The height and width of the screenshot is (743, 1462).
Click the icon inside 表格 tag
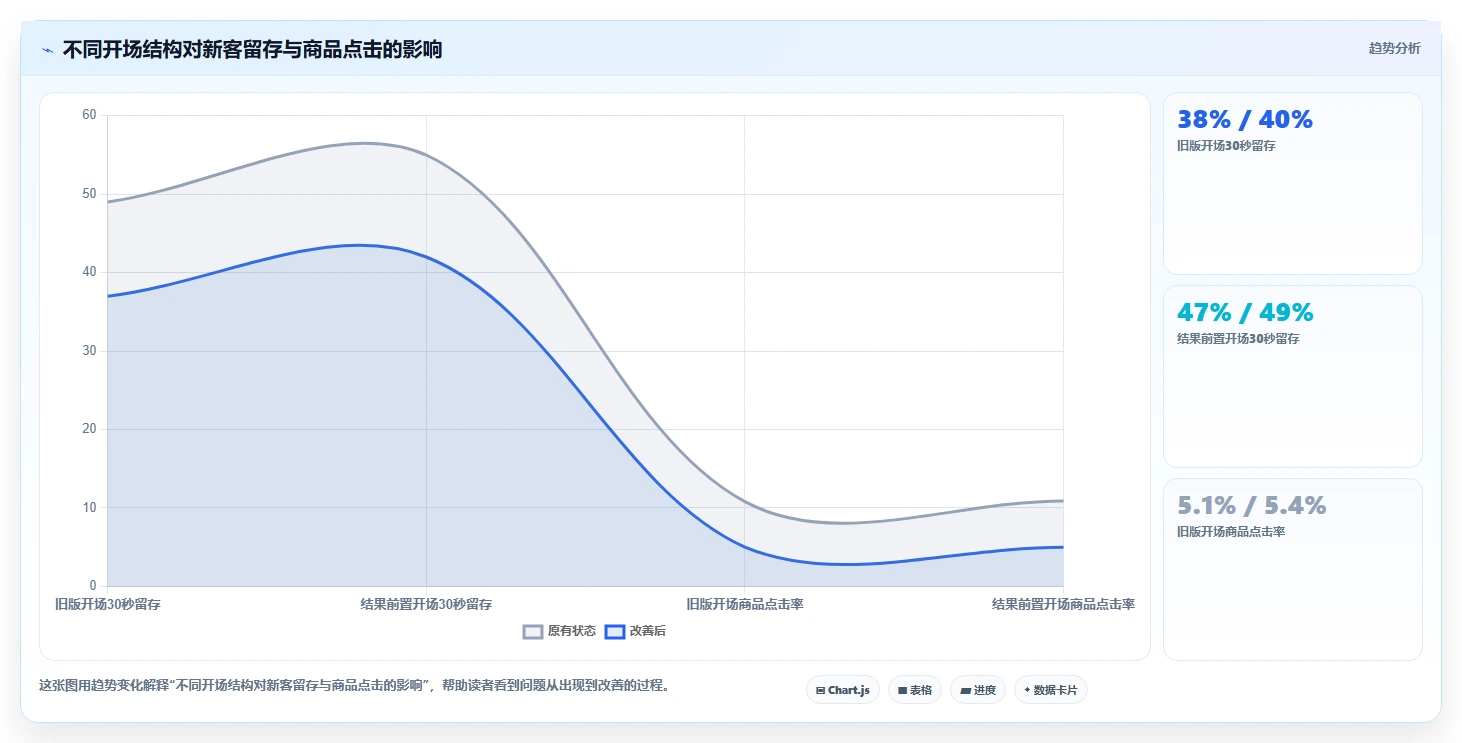(x=902, y=691)
